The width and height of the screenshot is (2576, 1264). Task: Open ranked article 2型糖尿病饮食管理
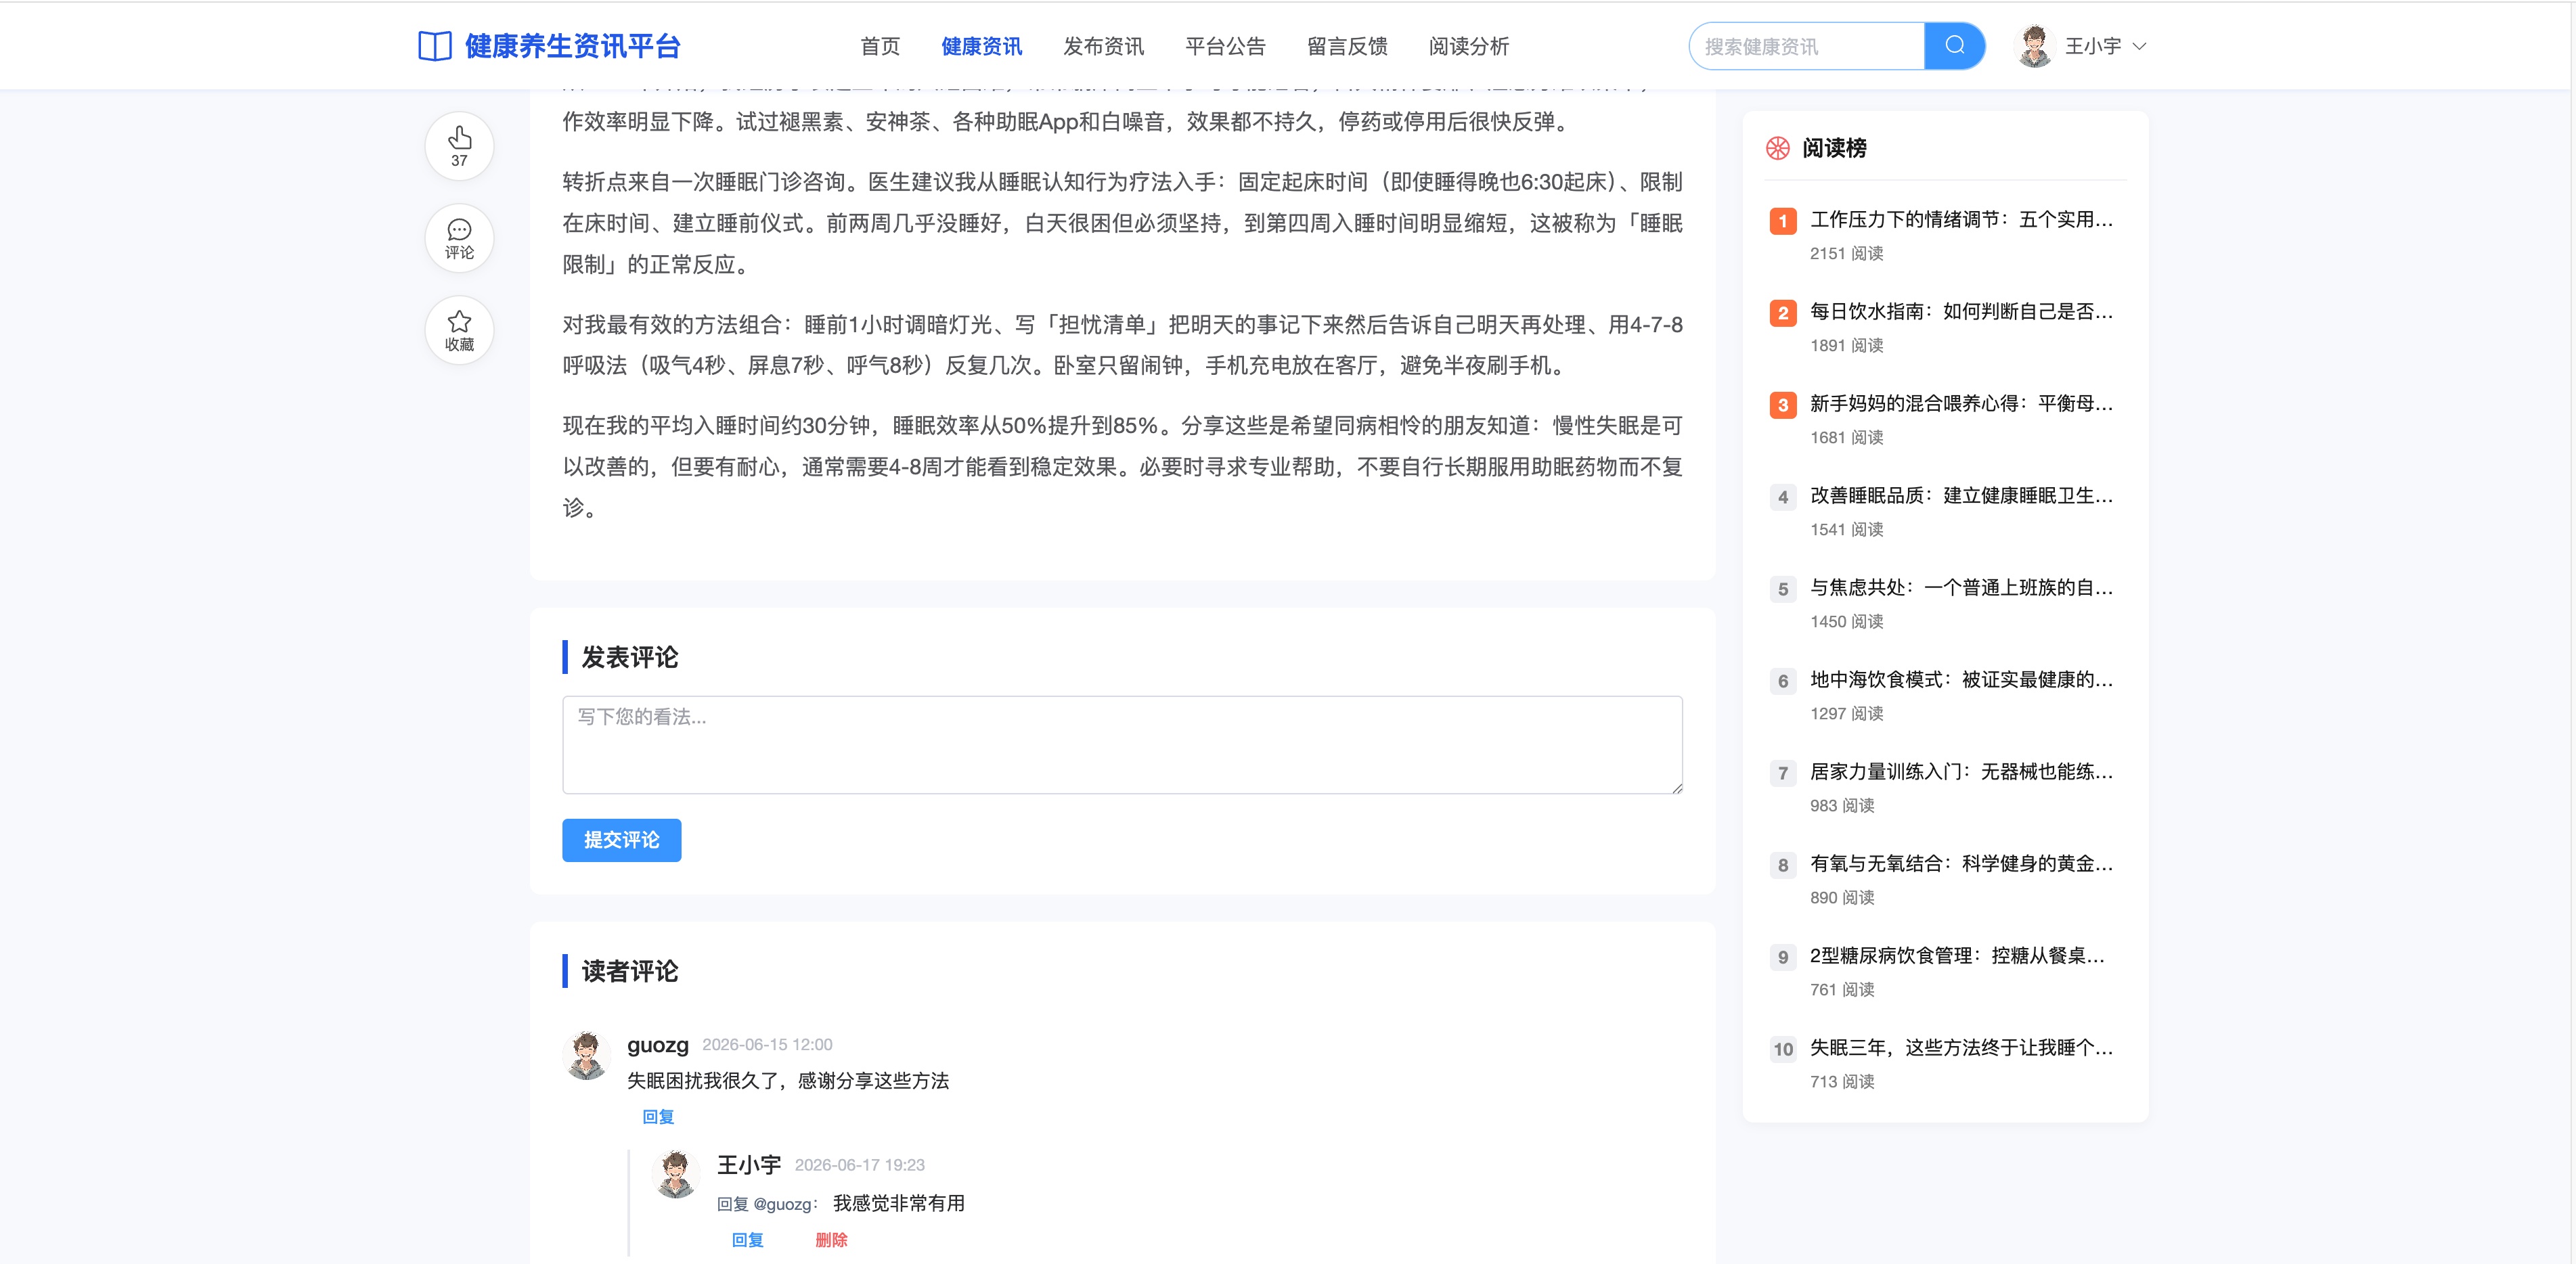(1957, 956)
